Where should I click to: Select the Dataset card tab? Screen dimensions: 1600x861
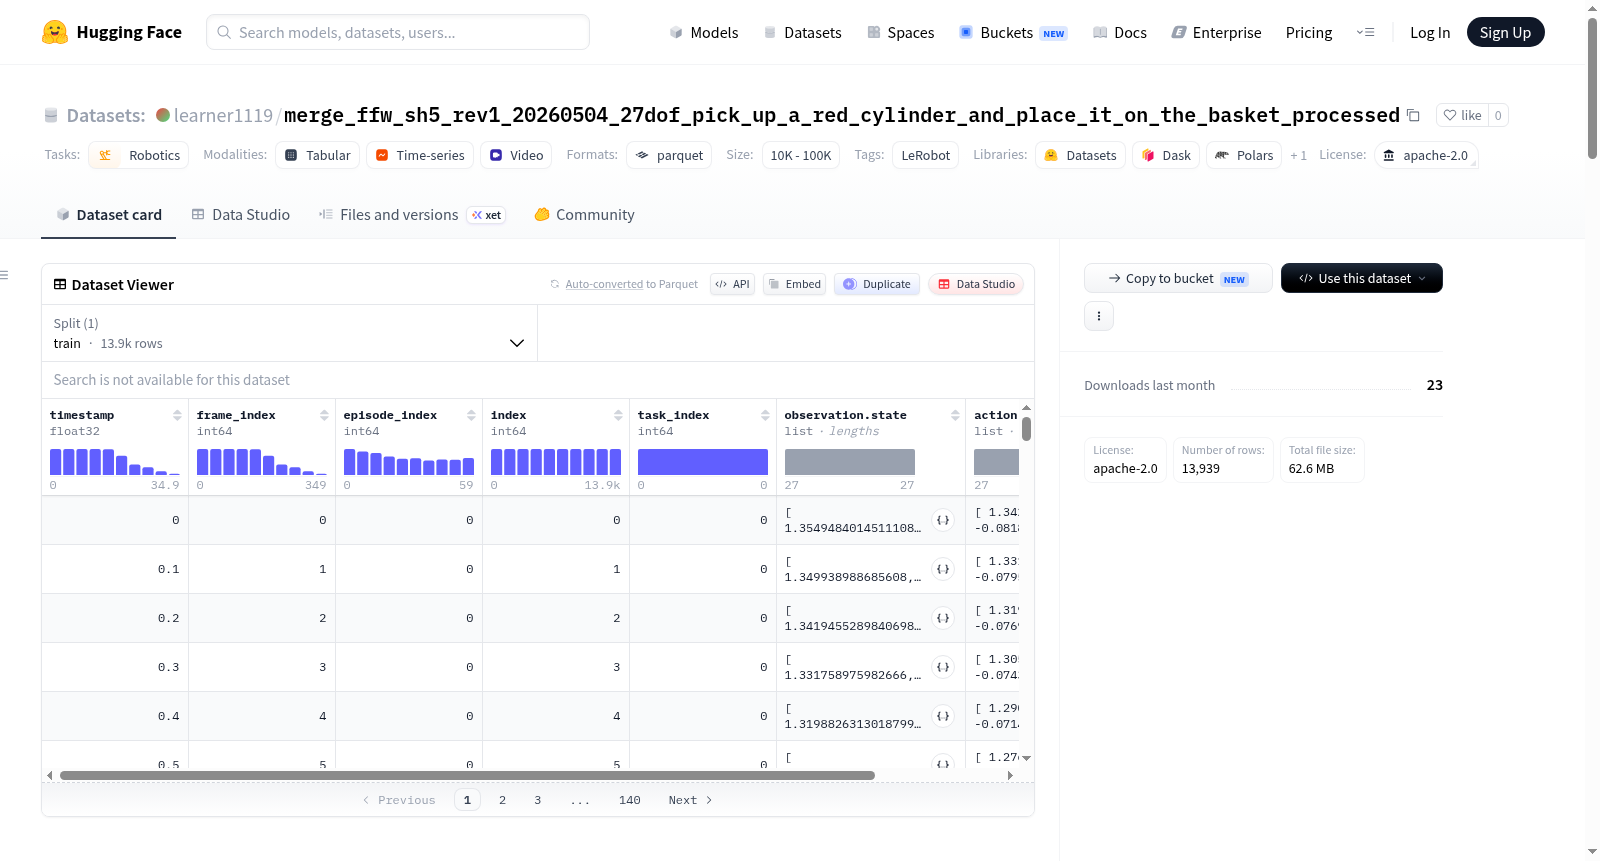pos(109,215)
